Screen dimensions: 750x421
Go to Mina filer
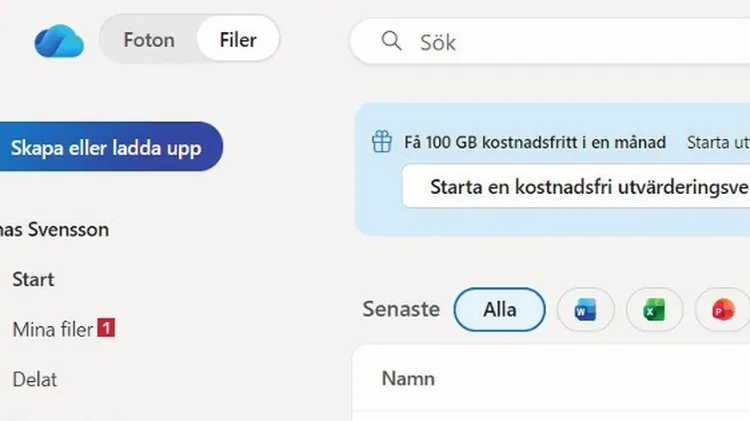pos(52,329)
